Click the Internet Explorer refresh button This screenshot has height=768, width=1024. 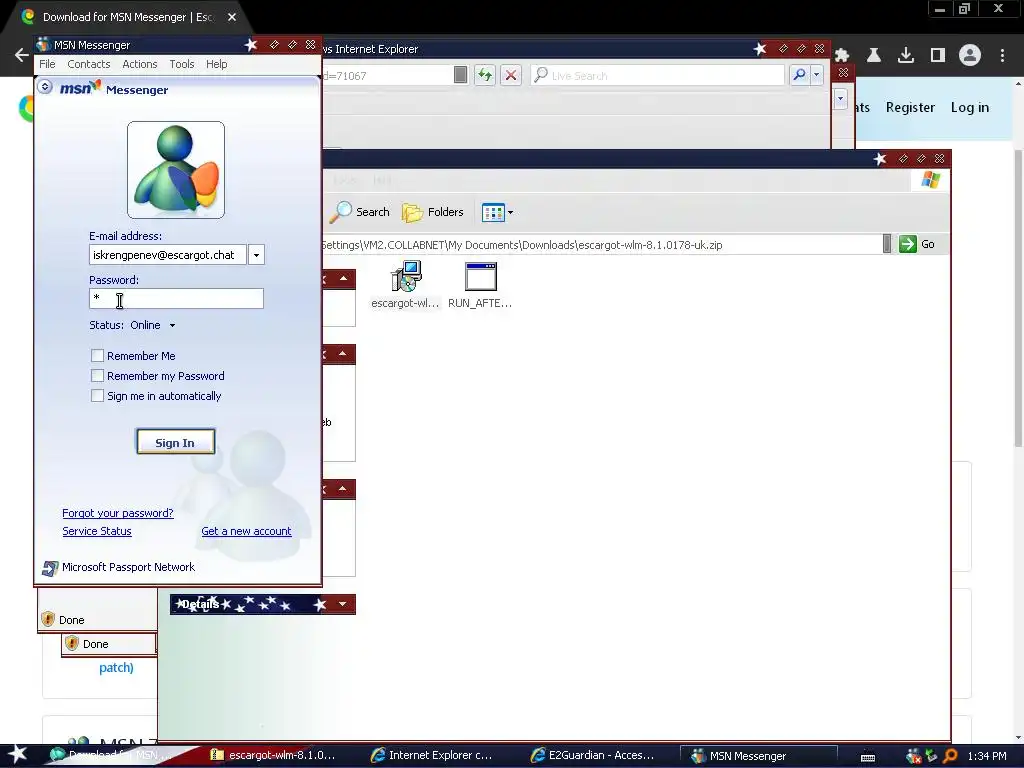point(485,75)
